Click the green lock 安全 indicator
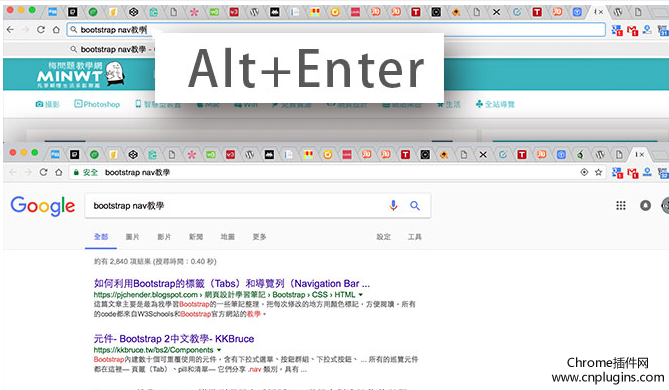Image resolution: width=669 pixels, height=390 pixels. pos(85,172)
